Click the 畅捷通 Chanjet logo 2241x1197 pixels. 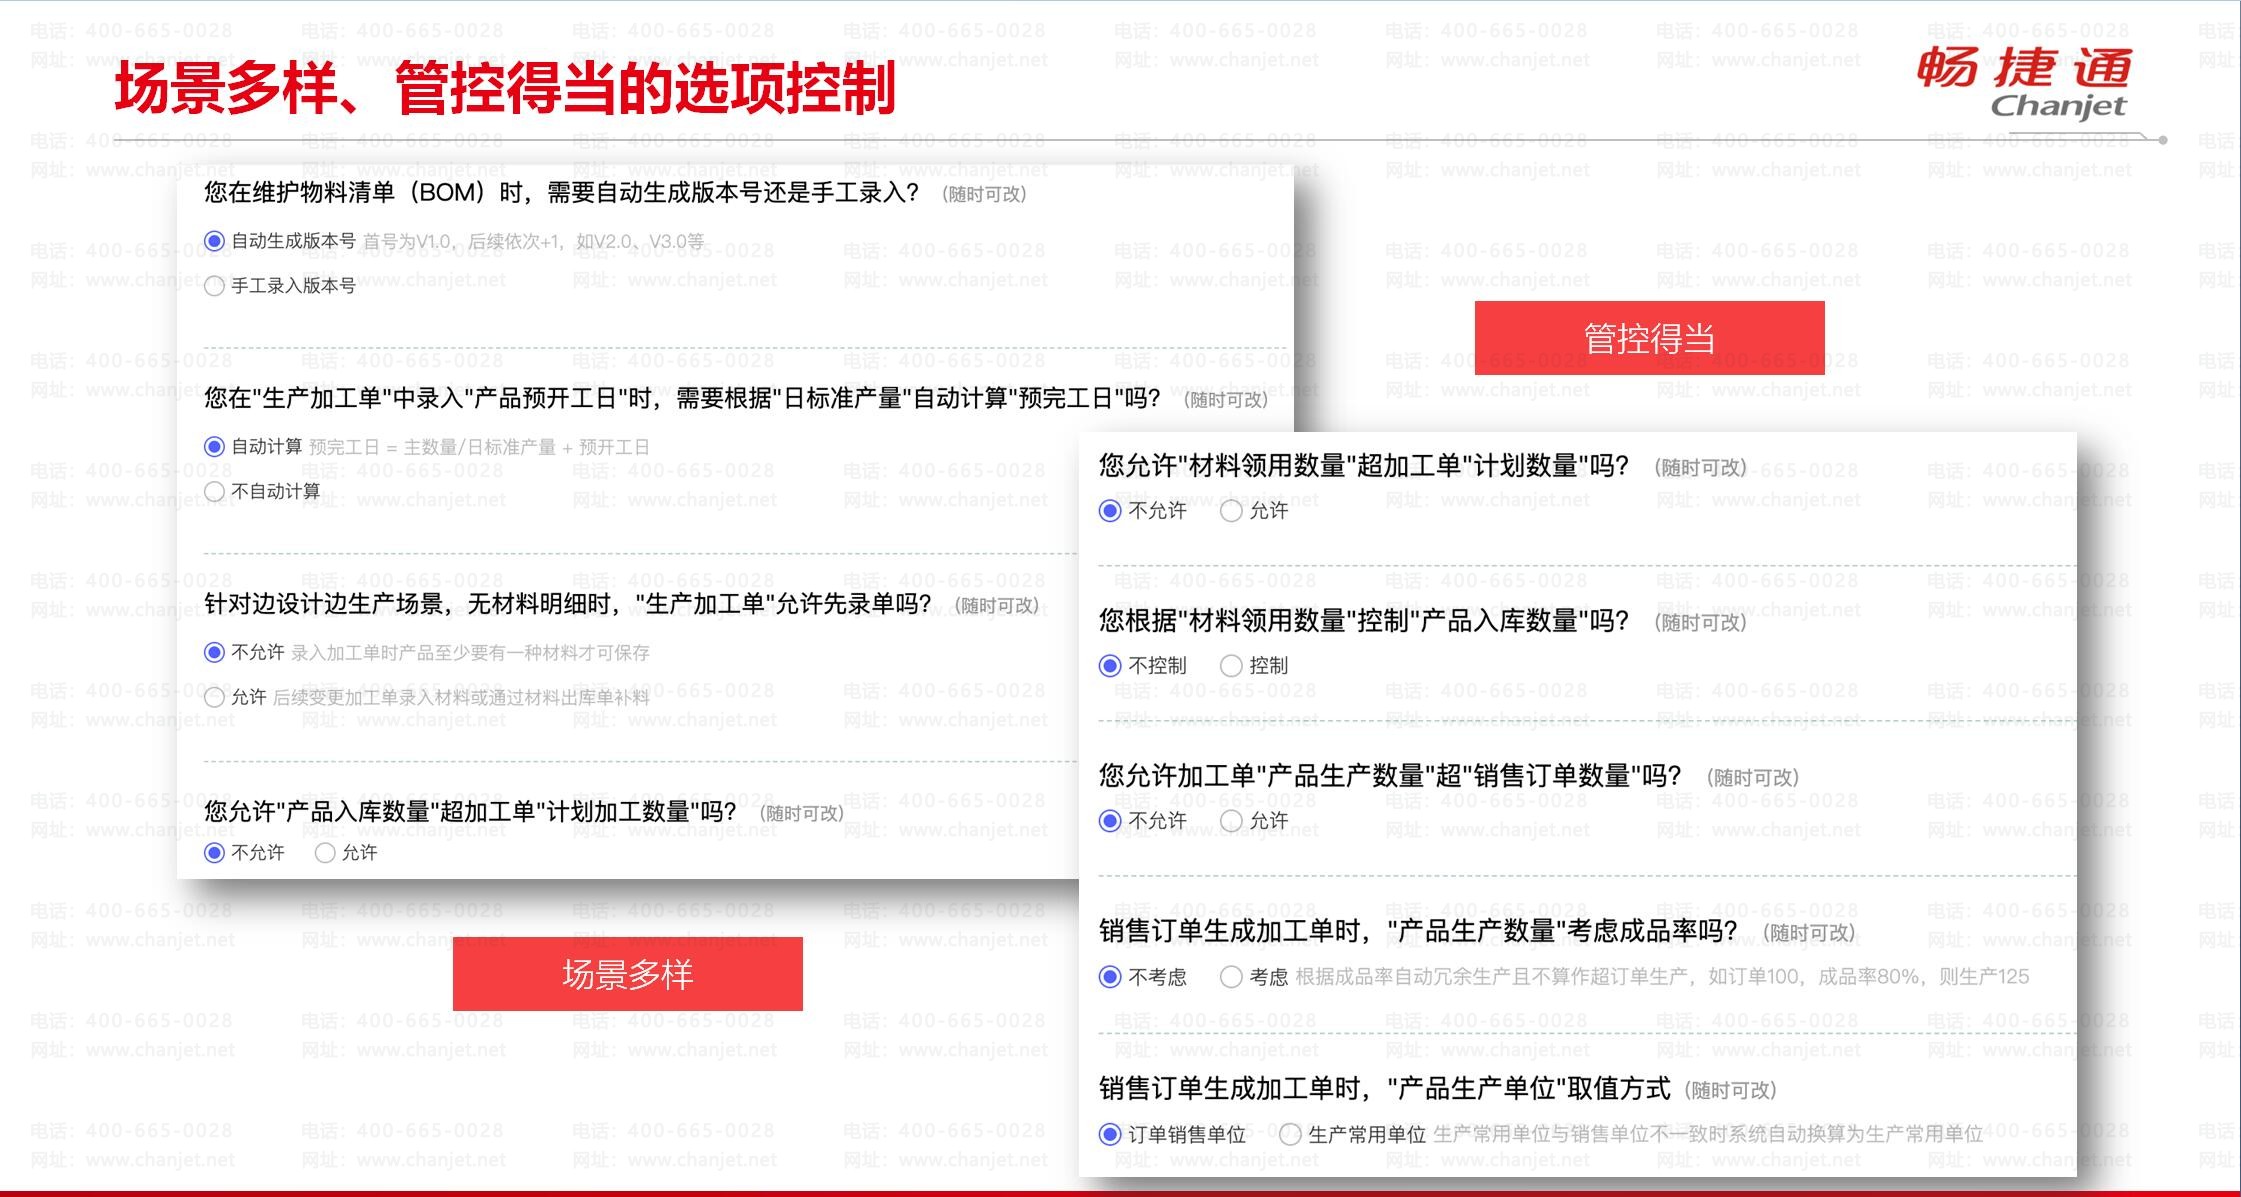pos(2027,82)
